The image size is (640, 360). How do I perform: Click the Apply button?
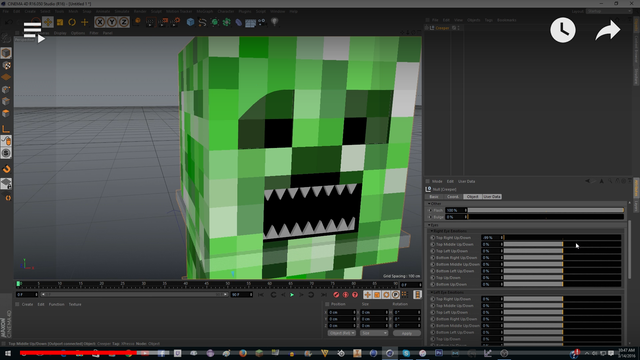coord(407,333)
